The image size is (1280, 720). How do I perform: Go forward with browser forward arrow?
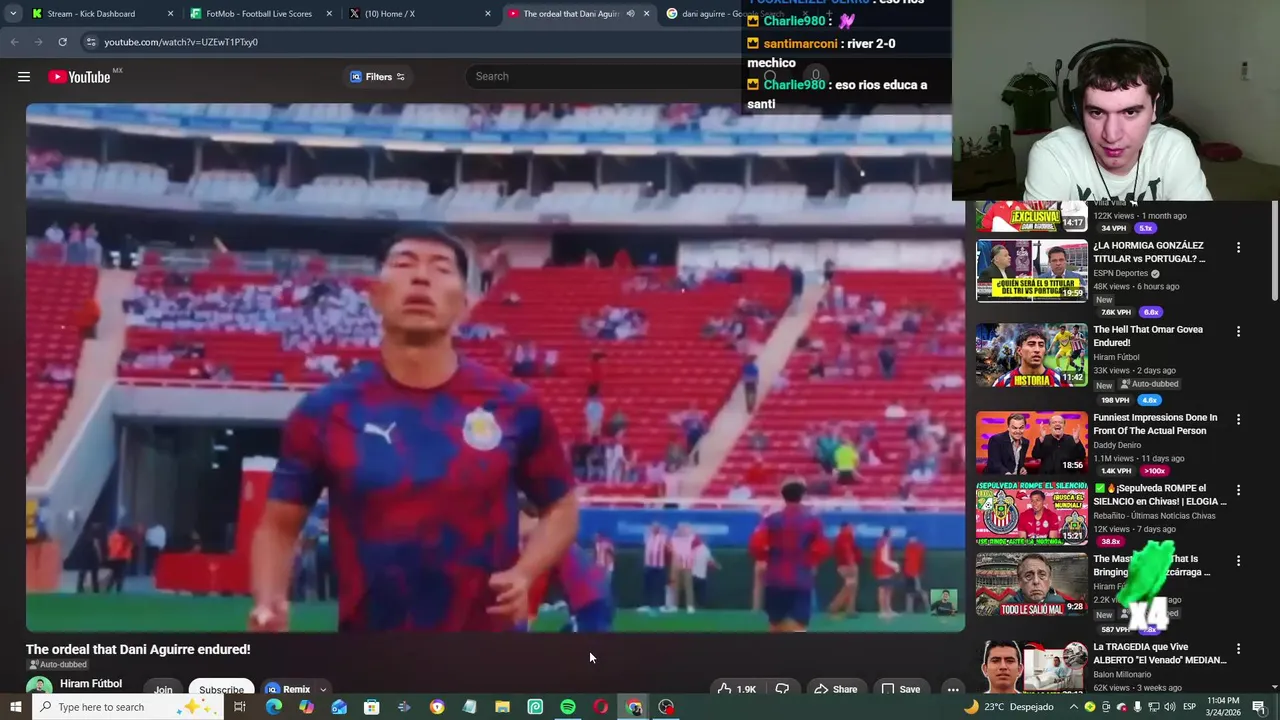38,42
